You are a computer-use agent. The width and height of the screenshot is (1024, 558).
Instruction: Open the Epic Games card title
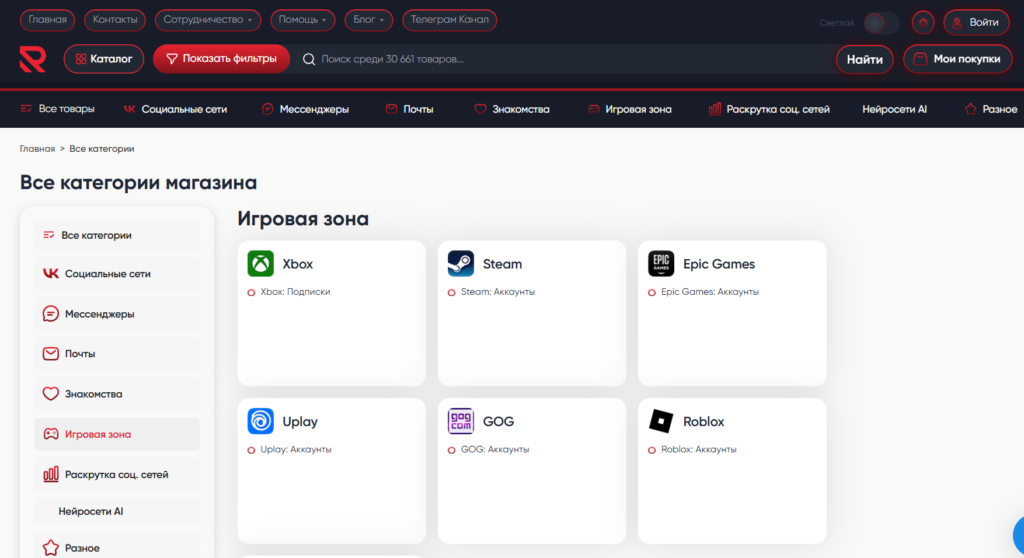pyautogui.click(x=719, y=264)
